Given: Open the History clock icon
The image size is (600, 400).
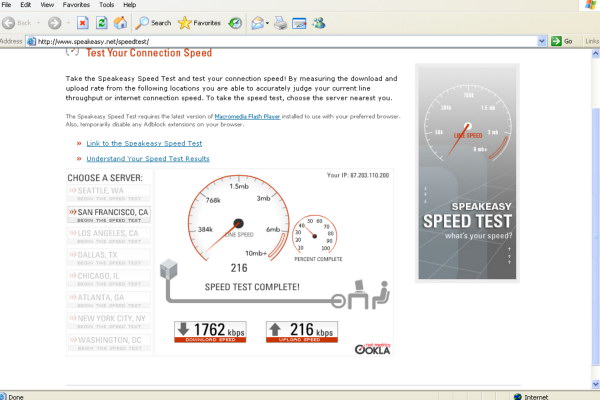Looking at the screenshot, I should pos(235,23).
